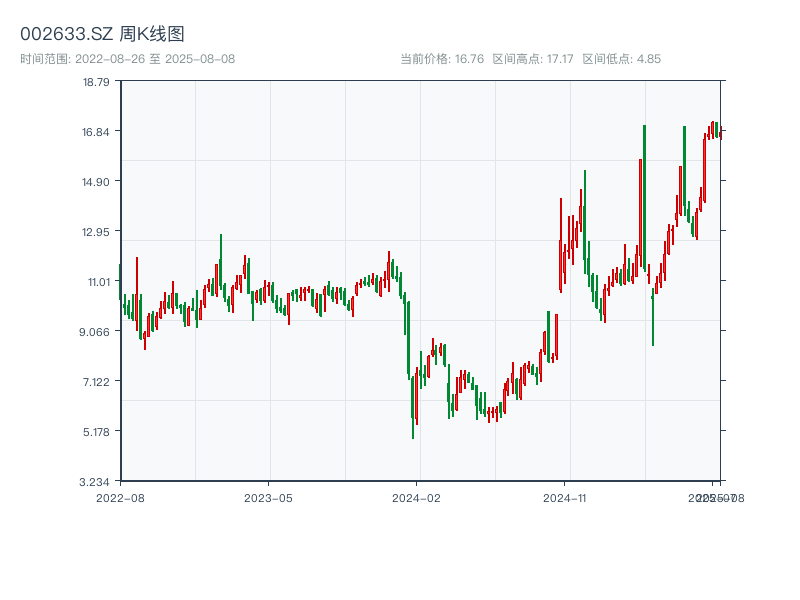Click the 11.01 price axis label
Screen dimensions: 800x600
(x=96, y=282)
